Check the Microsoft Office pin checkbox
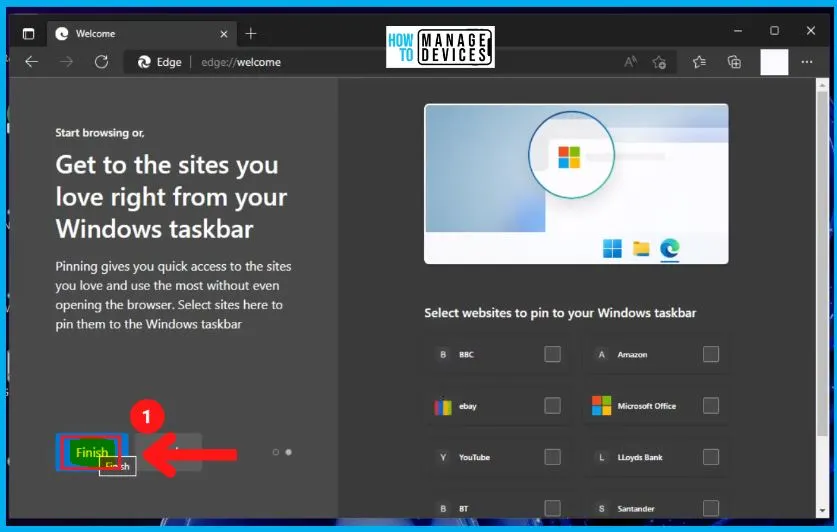837x532 pixels. [711, 406]
